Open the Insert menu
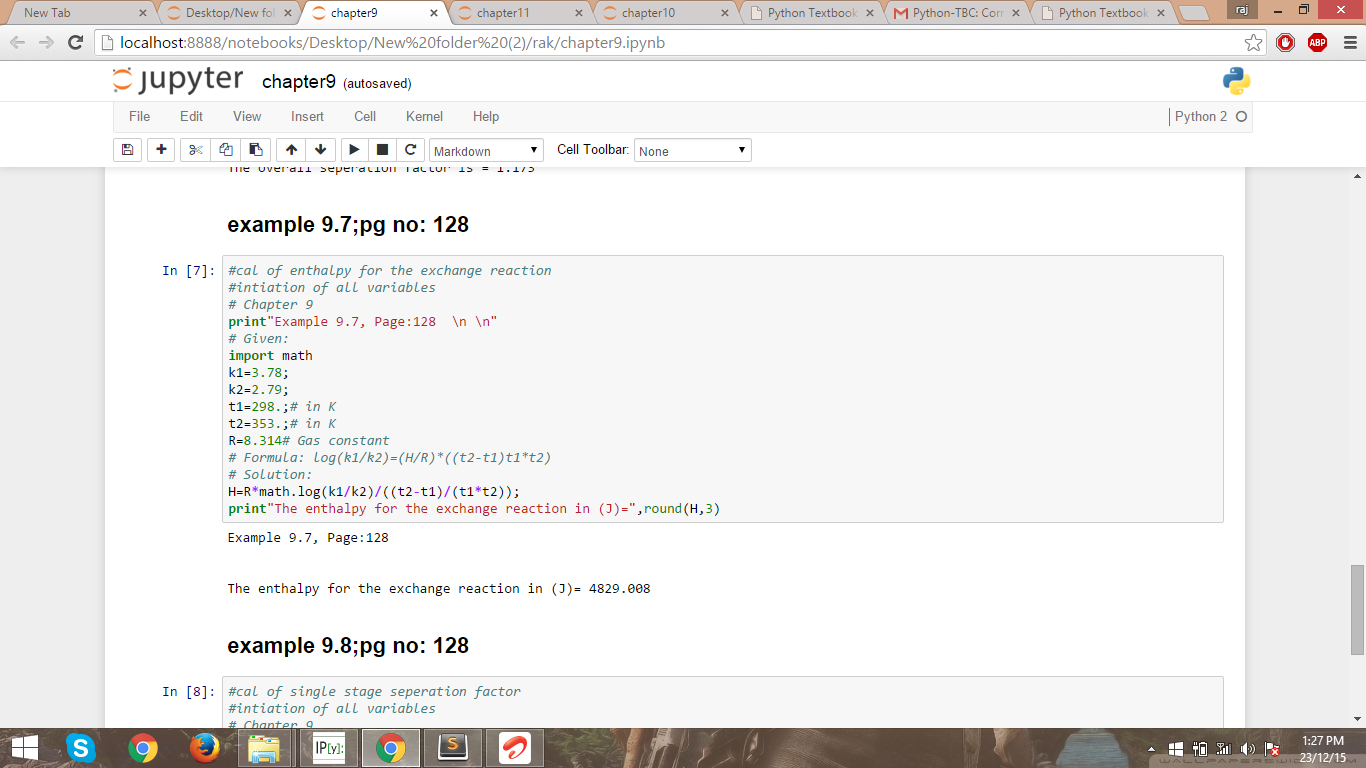The image size is (1366, 768). pyautogui.click(x=307, y=116)
